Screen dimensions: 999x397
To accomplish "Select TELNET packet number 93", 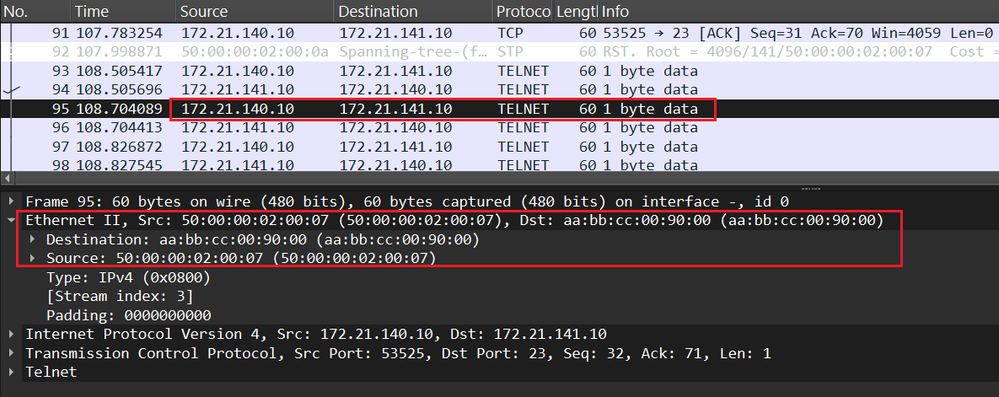I will pos(500,71).
